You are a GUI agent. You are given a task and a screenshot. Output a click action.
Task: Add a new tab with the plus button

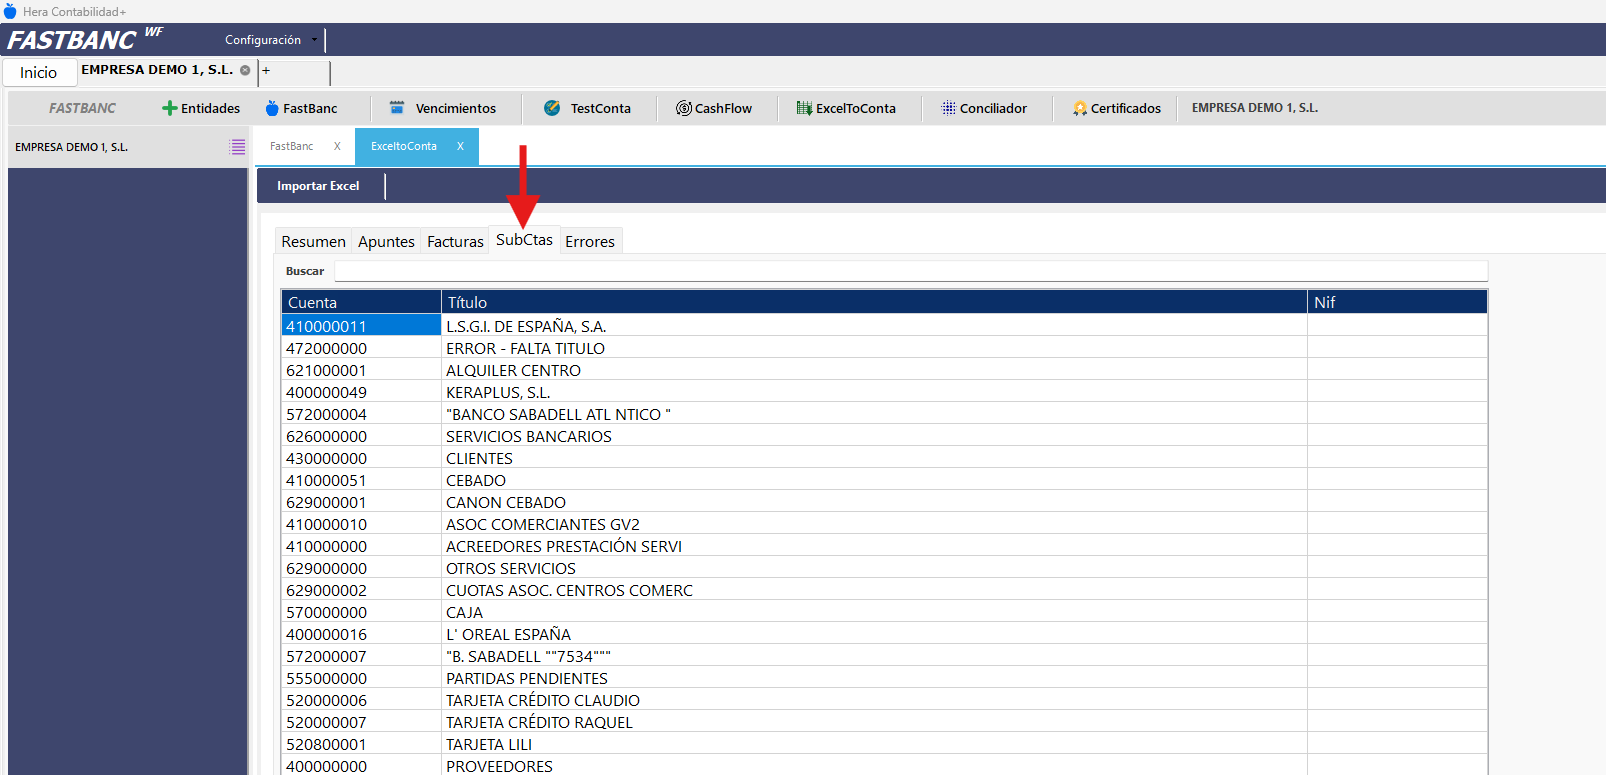(266, 71)
